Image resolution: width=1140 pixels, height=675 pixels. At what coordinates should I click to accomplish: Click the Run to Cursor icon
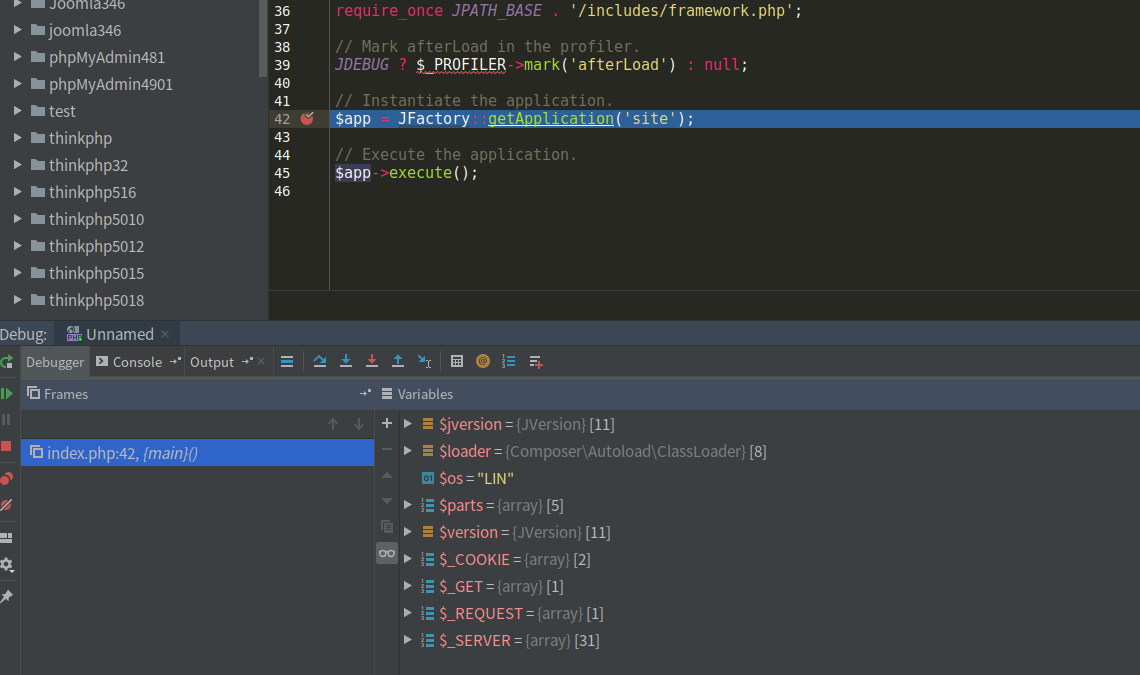tap(424, 361)
